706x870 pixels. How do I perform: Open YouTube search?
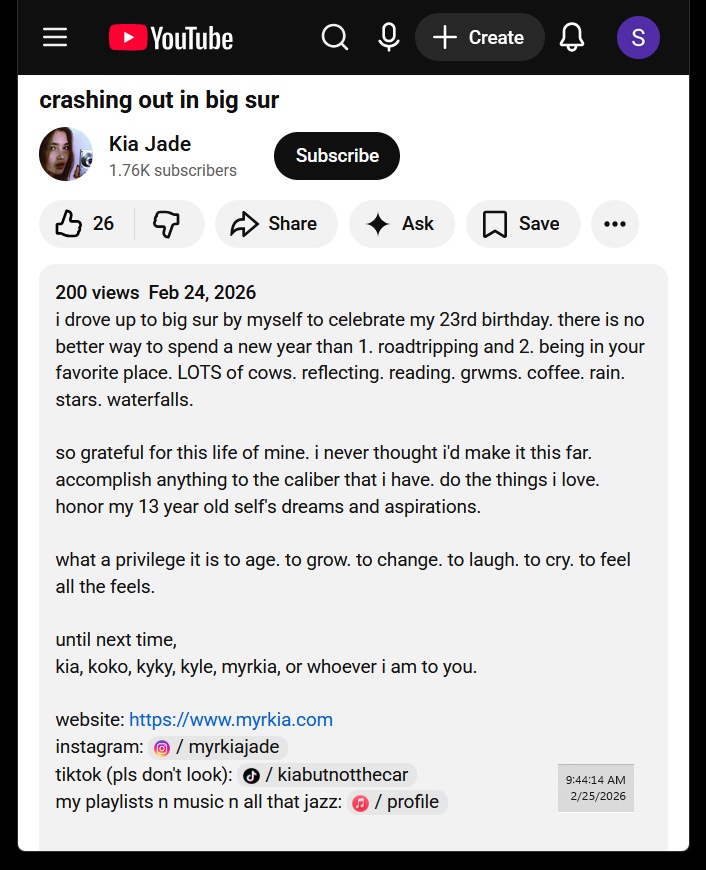pos(335,38)
